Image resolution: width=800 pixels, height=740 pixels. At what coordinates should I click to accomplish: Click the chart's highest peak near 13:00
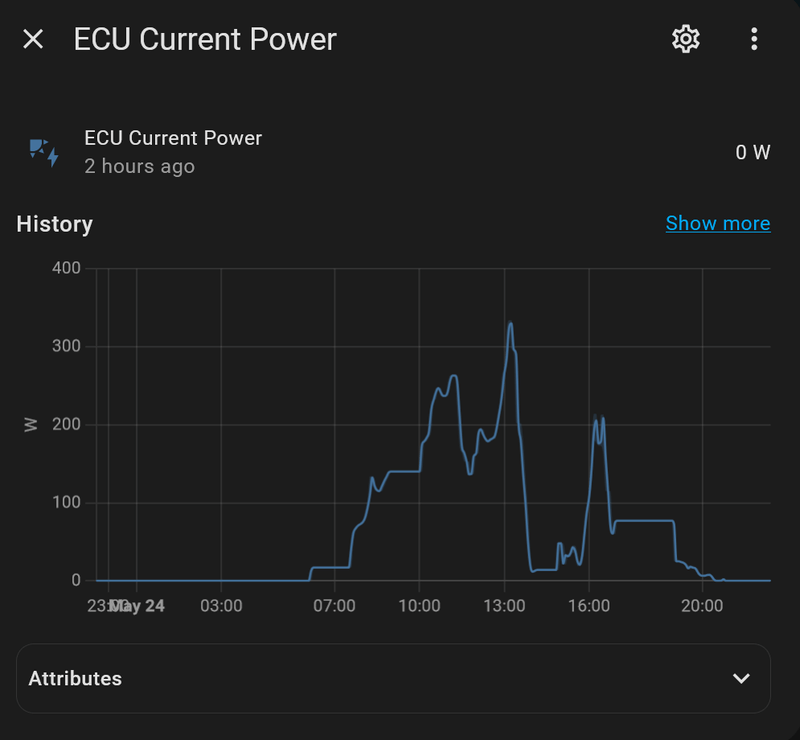(x=510, y=323)
